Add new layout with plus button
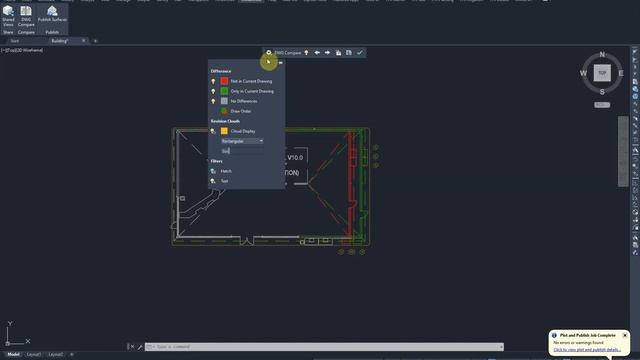The image size is (640, 360). (x=71, y=354)
